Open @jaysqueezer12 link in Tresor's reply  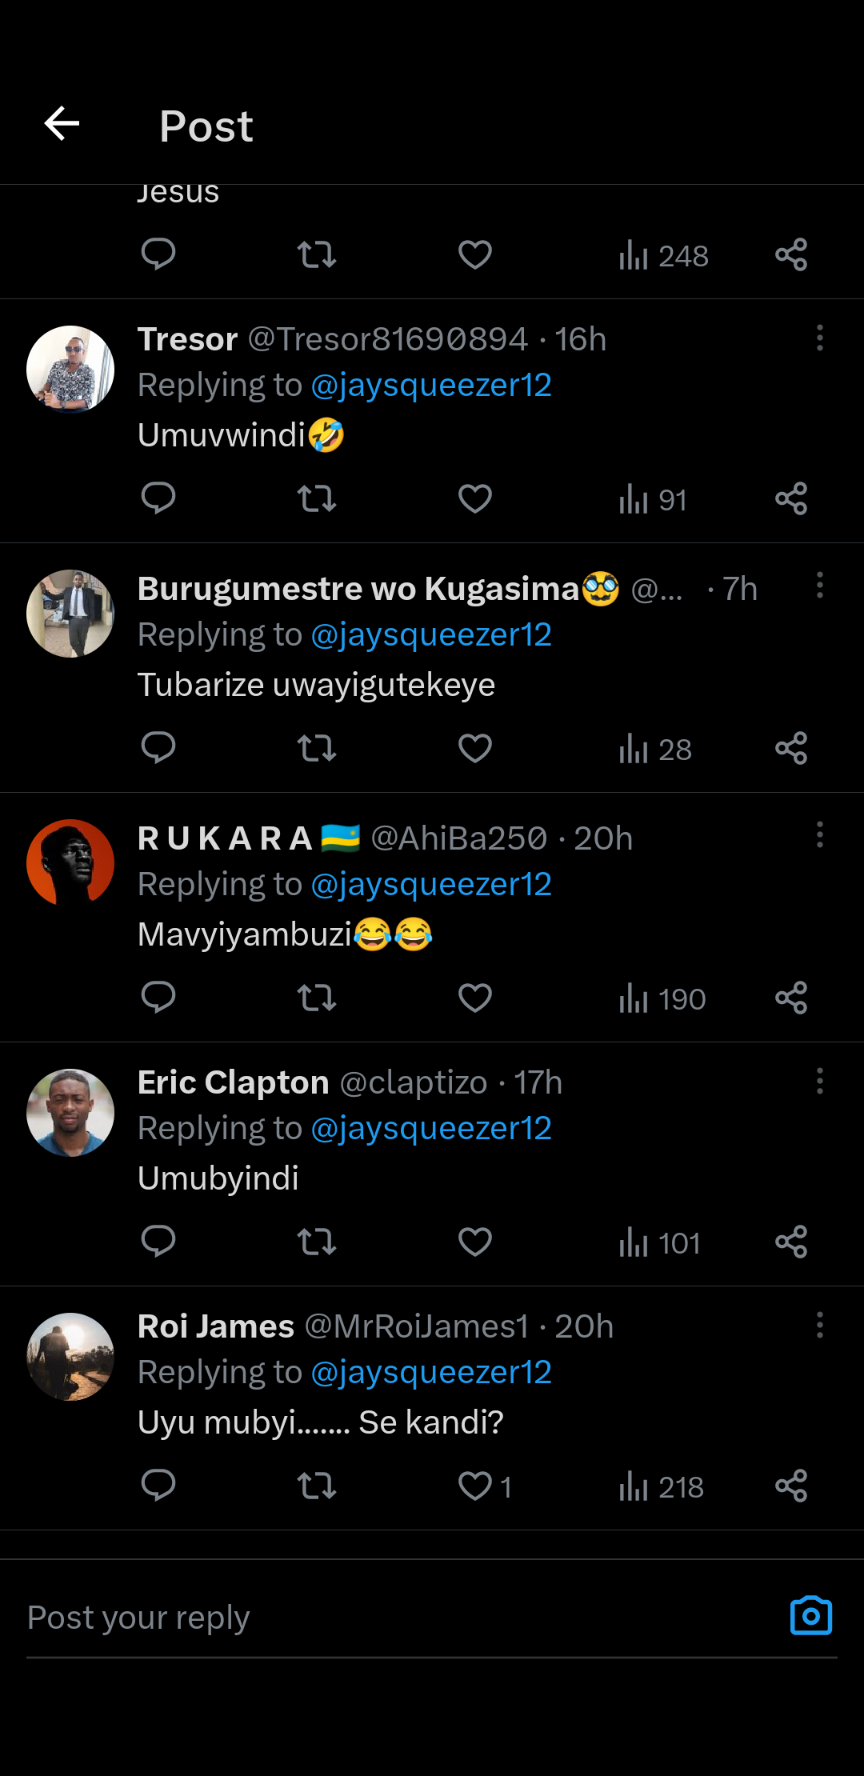coord(431,385)
